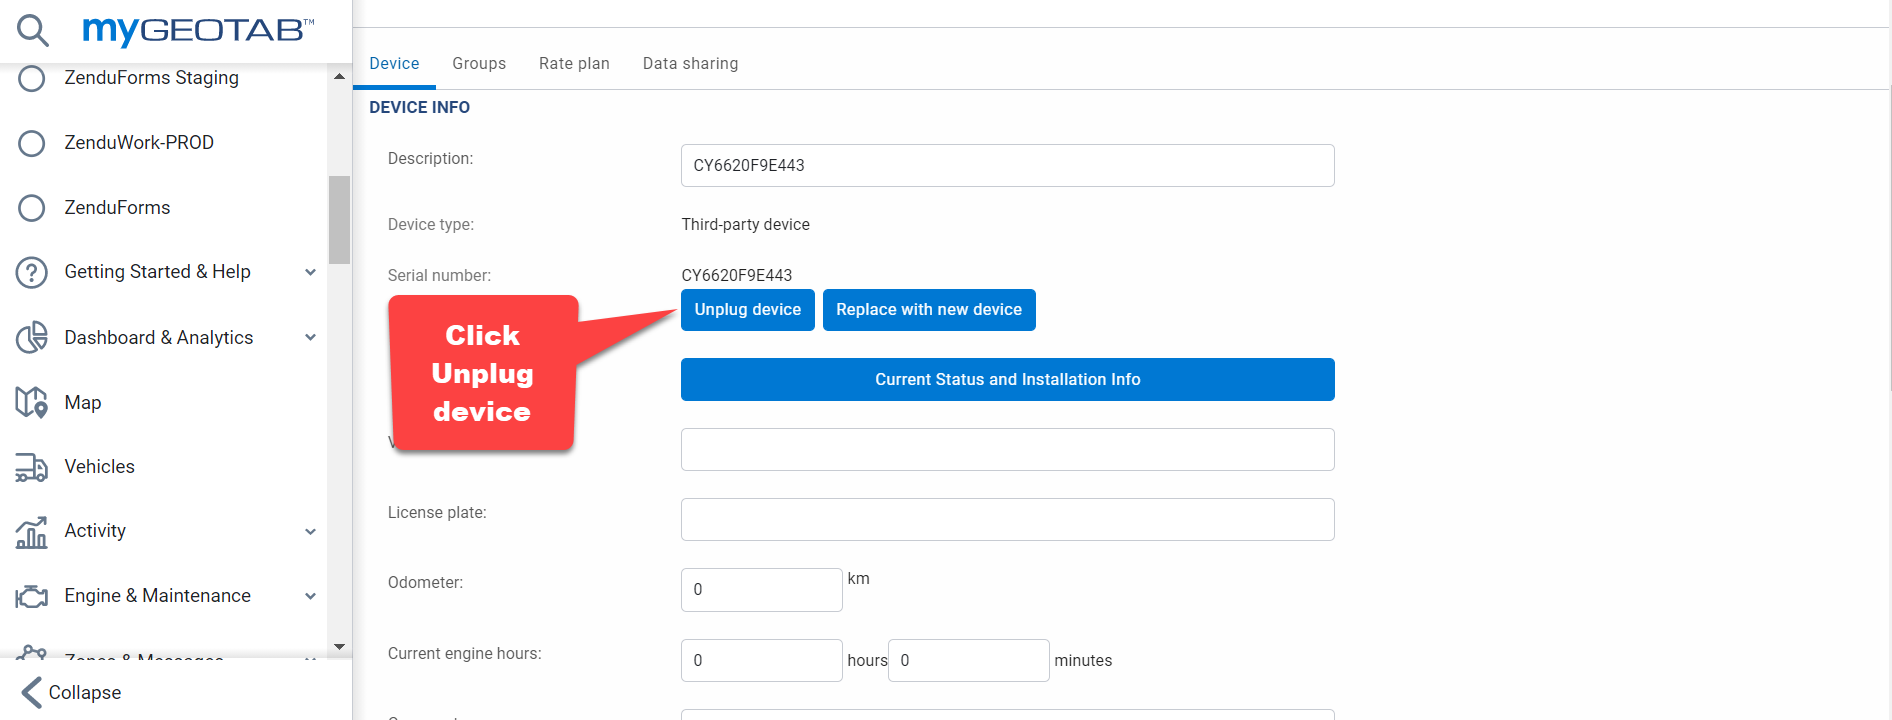Click Dashboard & Analytics pie chart icon
Viewport: 1892px width, 720px height.
pyautogui.click(x=32, y=337)
